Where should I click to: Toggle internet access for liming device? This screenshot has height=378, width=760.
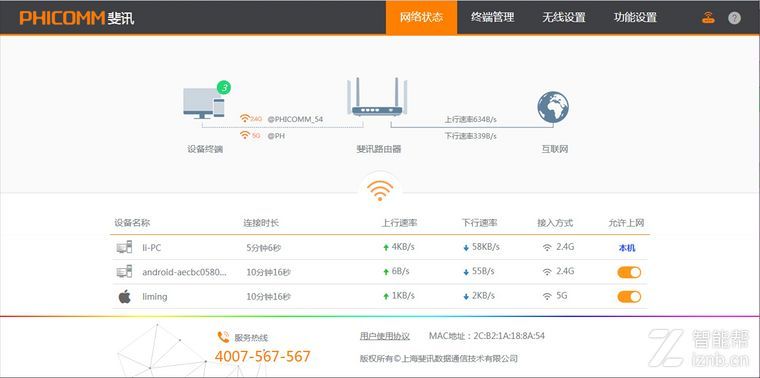[x=629, y=297]
